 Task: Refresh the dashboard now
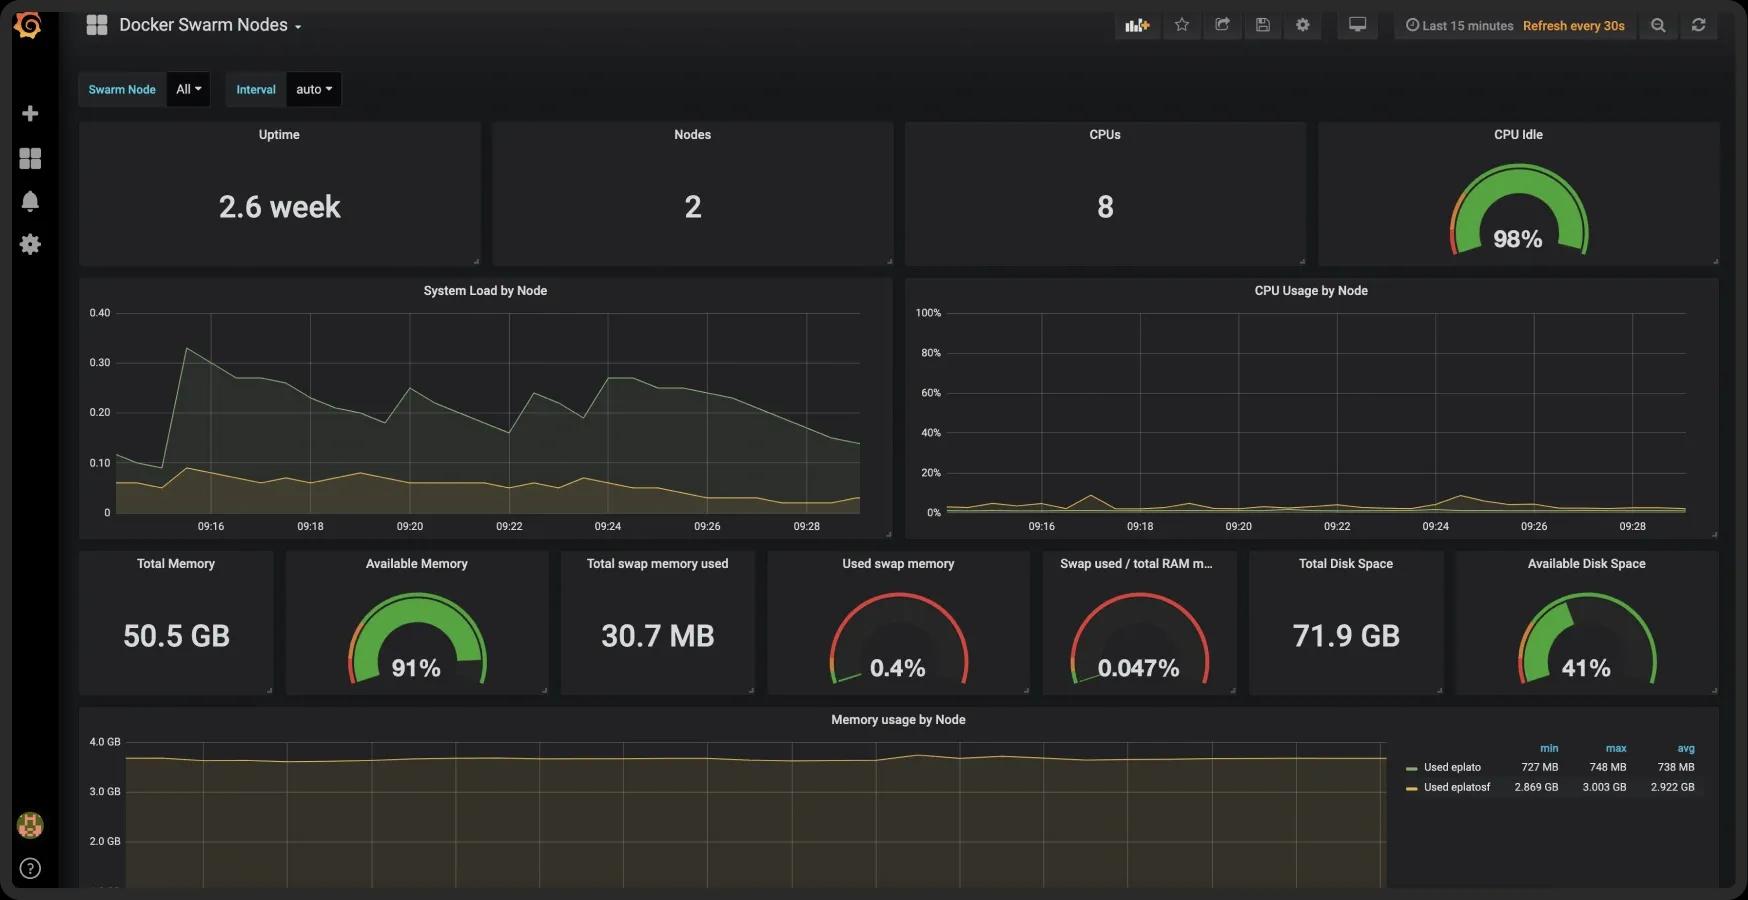coord(1698,26)
